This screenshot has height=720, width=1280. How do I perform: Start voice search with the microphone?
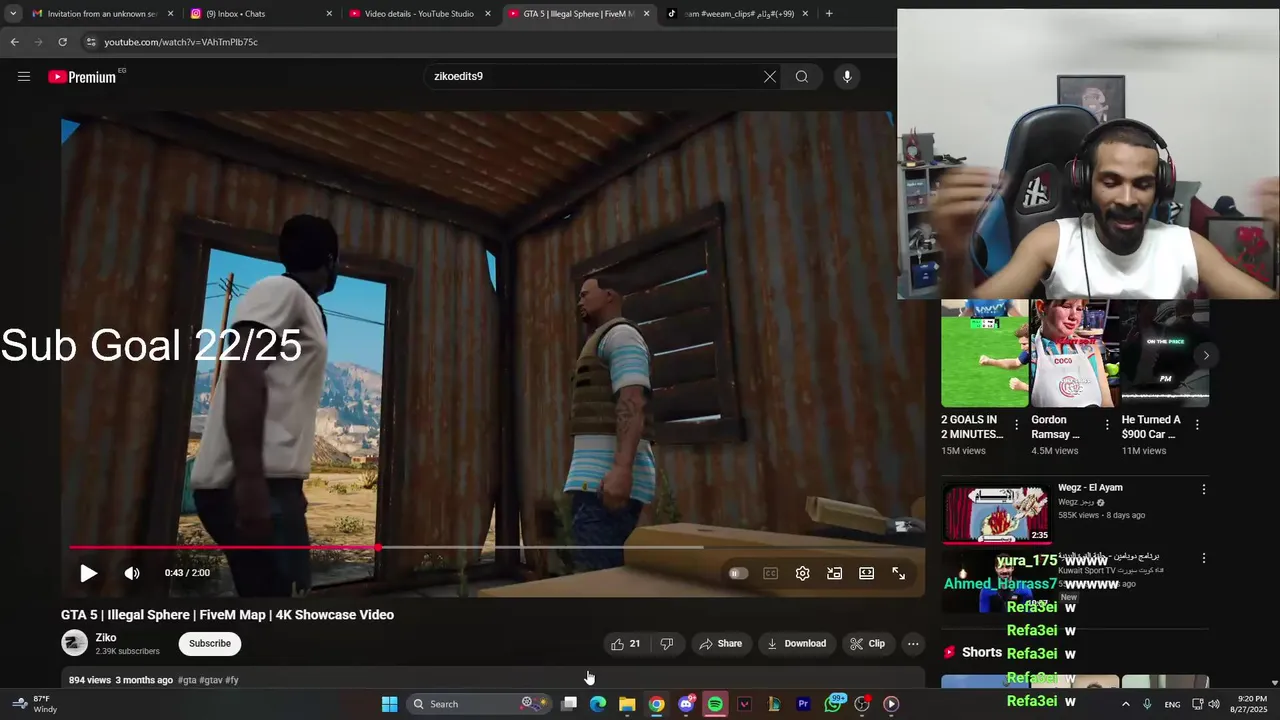click(x=847, y=76)
